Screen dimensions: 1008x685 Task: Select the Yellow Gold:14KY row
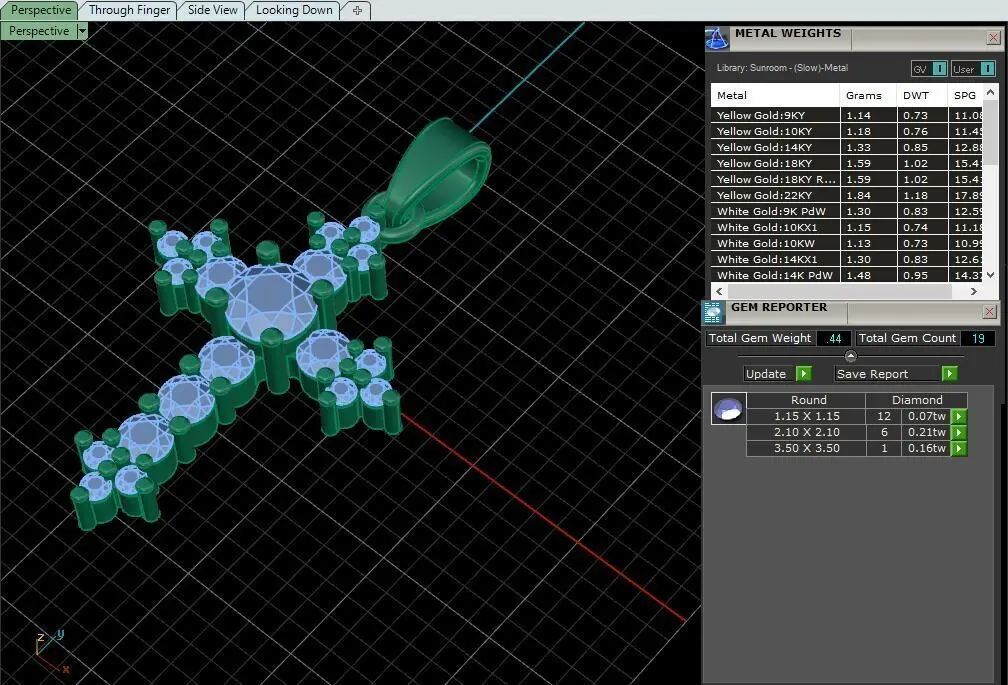point(847,147)
